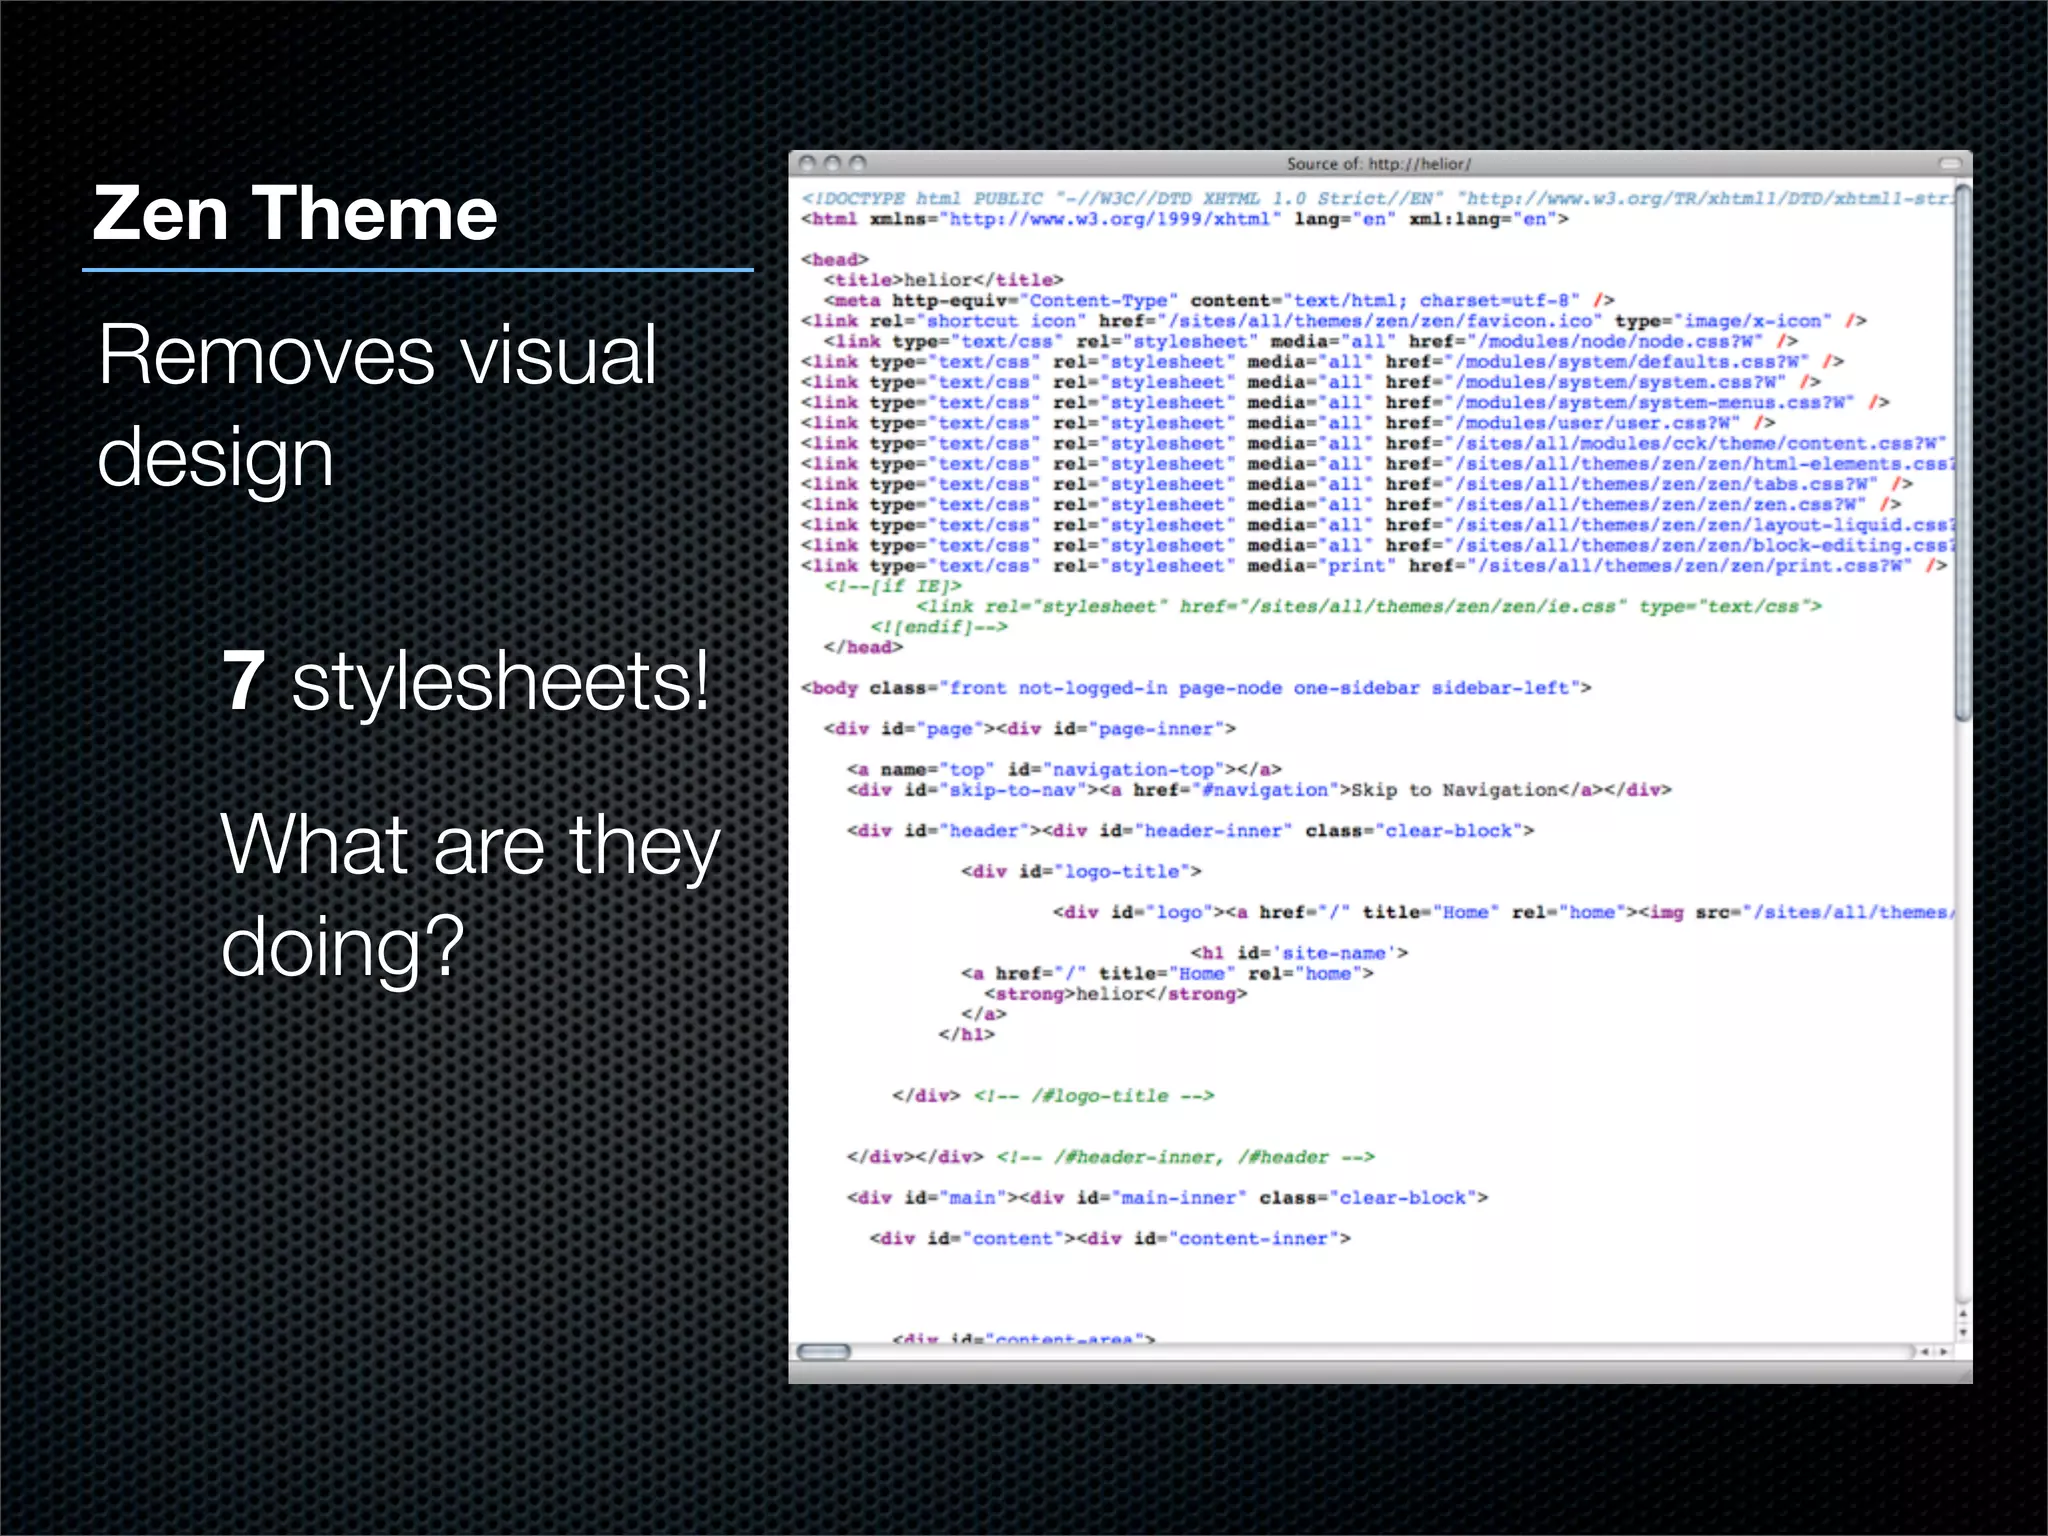
Task: Click the user.css stylesheet line
Action: 1288,423
